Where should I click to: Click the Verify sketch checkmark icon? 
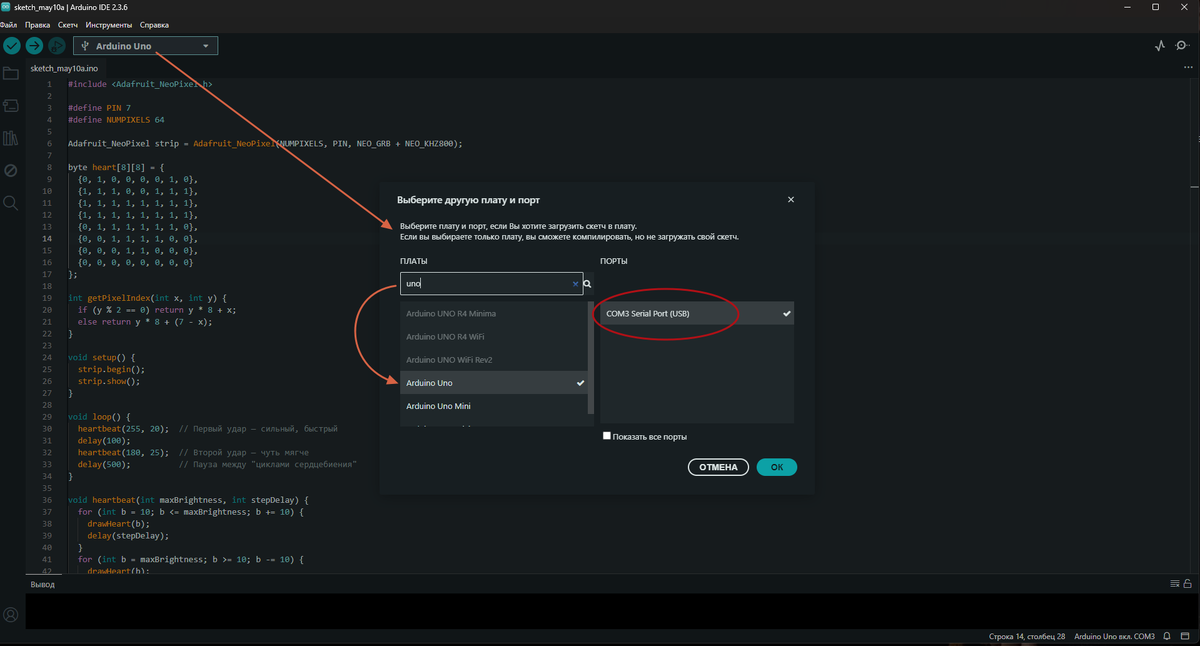pyautogui.click(x=12, y=46)
